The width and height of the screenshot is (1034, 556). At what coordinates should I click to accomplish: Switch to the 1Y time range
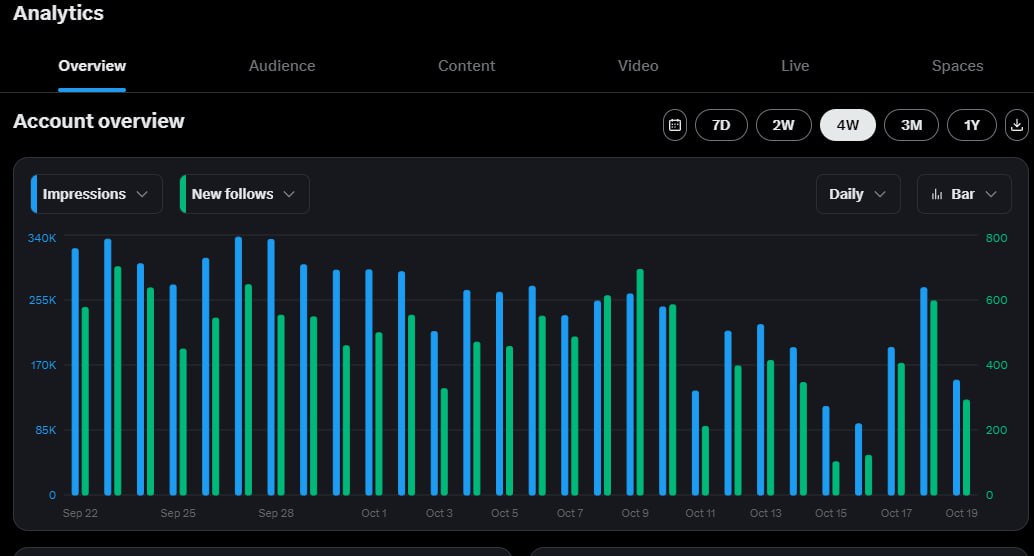pos(972,125)
